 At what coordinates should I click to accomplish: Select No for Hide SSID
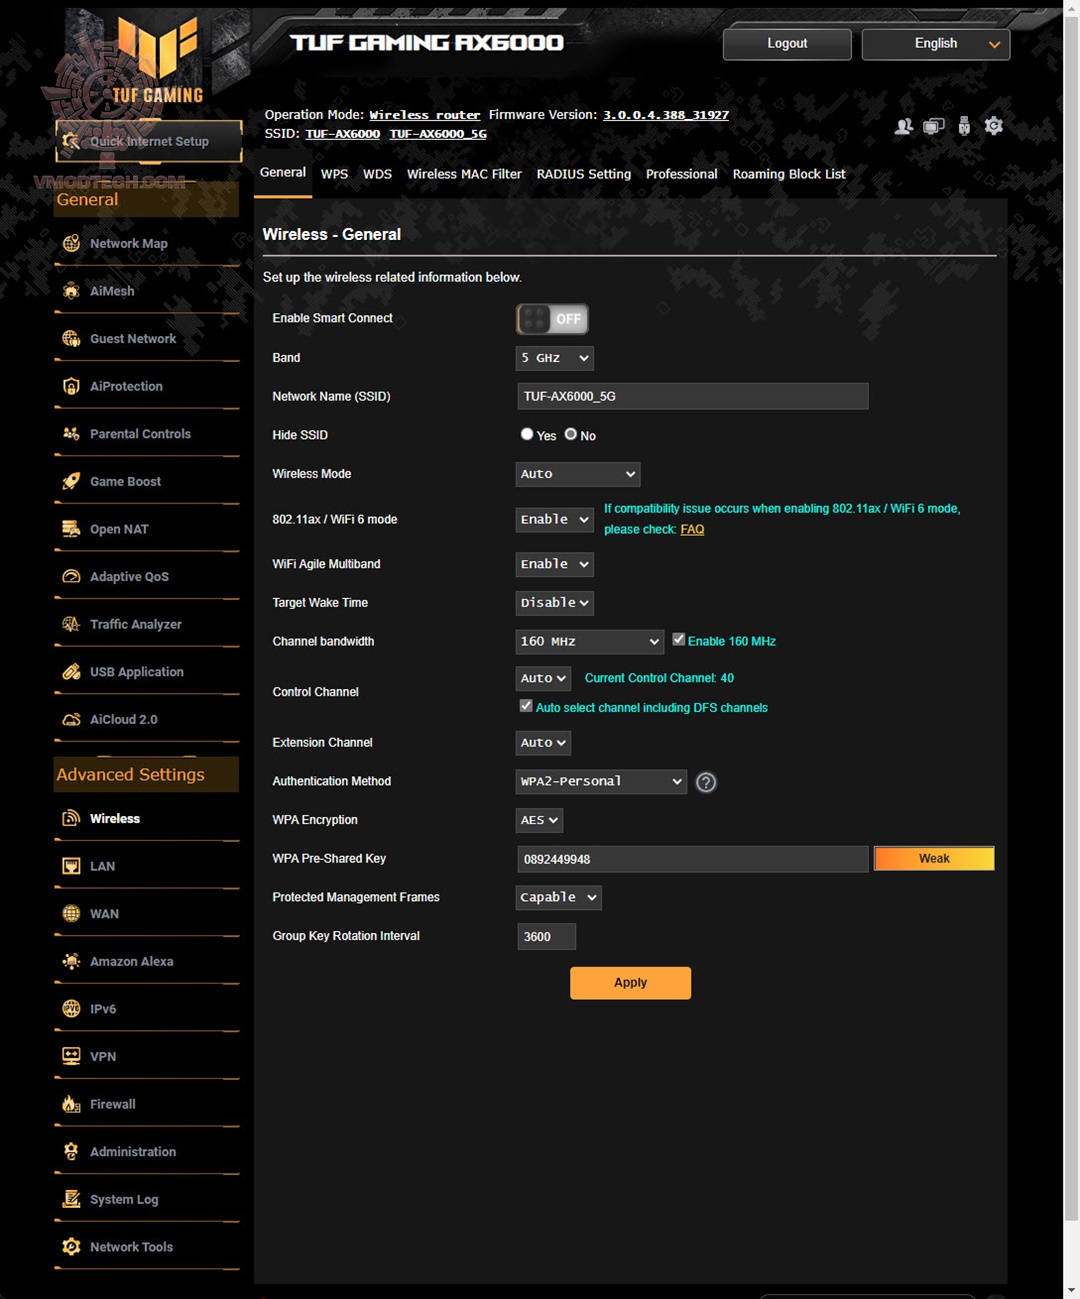click(x=571, y=434)
